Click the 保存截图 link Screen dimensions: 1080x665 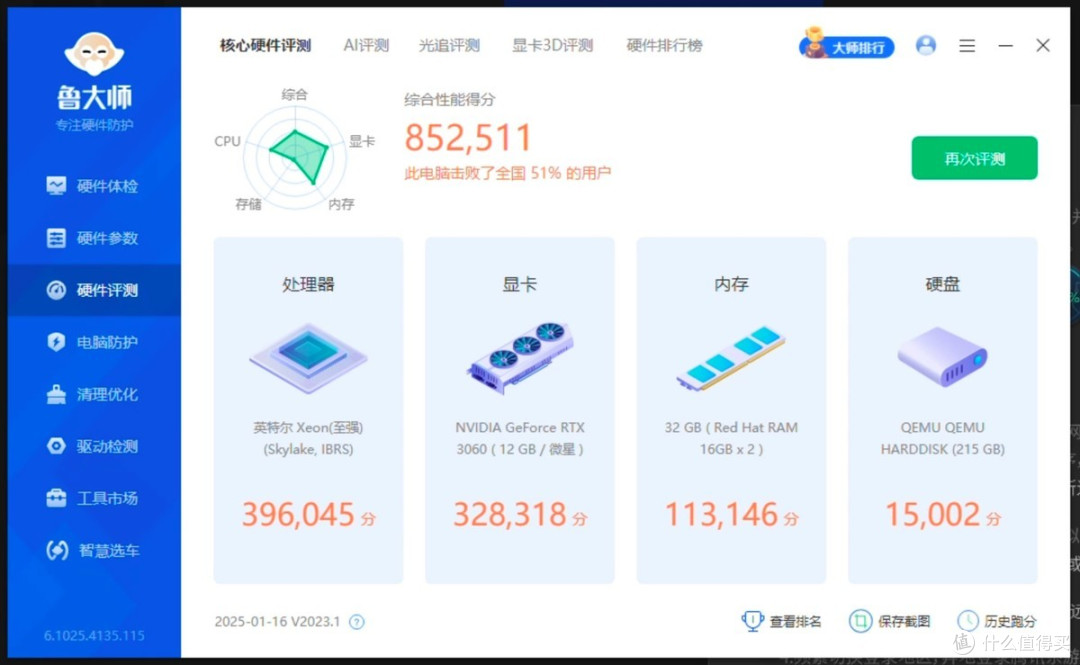890,621
